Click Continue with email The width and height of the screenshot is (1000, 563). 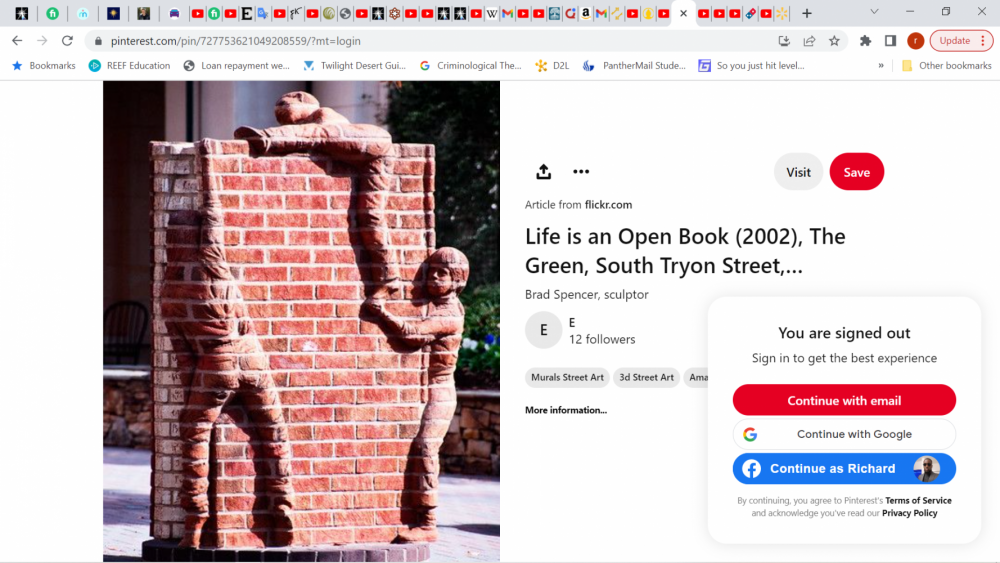[x=844, y=400]
